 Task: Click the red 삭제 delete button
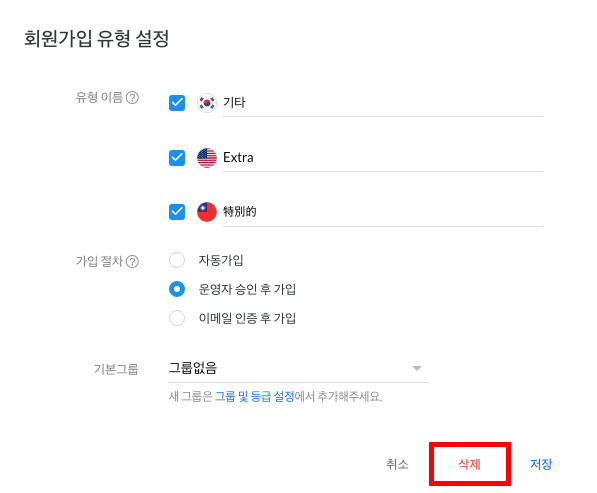click(469, 464)
